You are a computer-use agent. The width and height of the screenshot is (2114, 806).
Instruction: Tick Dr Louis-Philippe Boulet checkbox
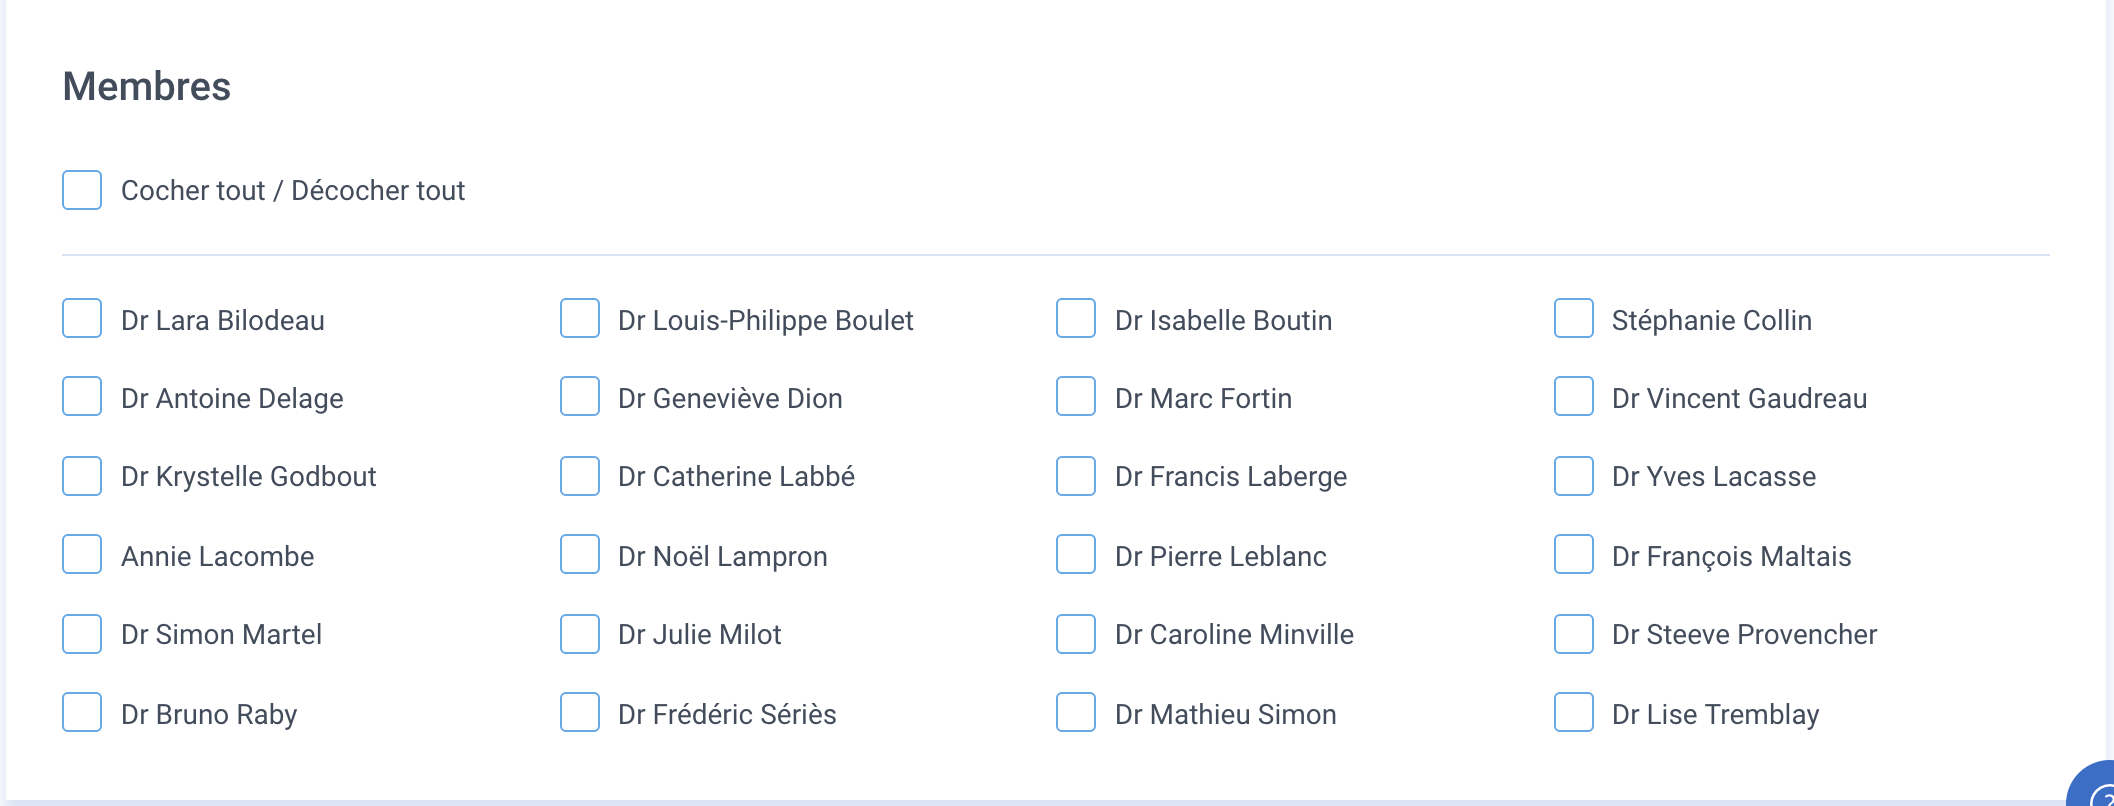580,318
